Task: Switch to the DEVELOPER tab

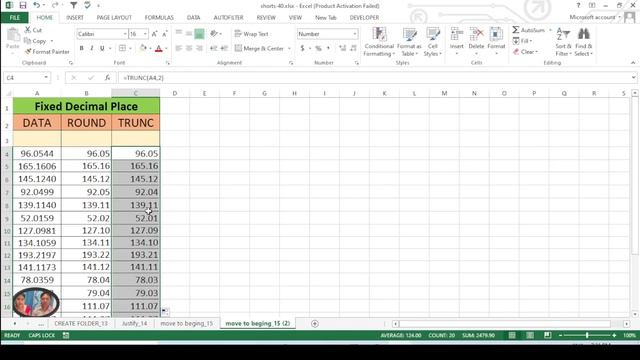Action: tap(364, 18)
